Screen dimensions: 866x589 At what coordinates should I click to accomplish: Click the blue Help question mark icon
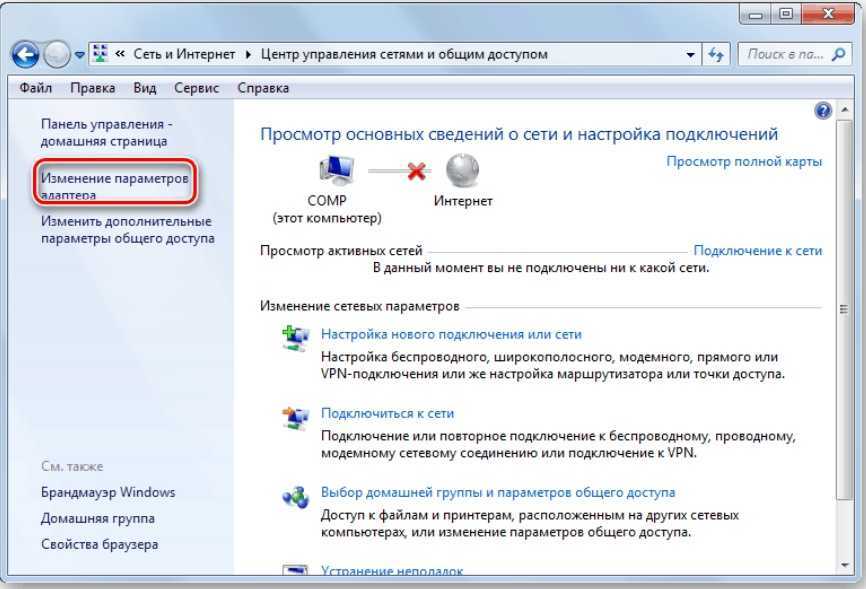coord(822,111)
